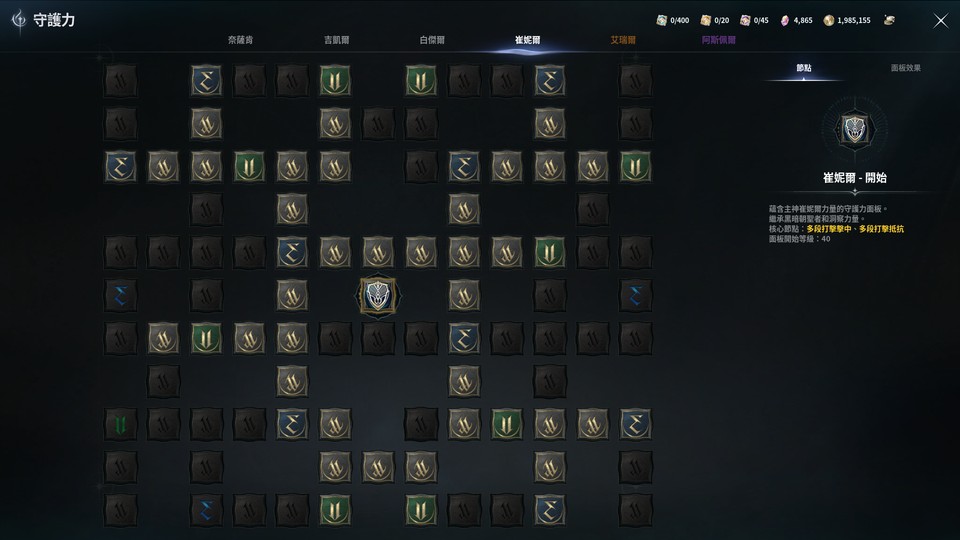The width and height of the screenshot is (960, 540).
Task: Open the purple 阿斯佩爾 tab
Action: click(719, 40)
